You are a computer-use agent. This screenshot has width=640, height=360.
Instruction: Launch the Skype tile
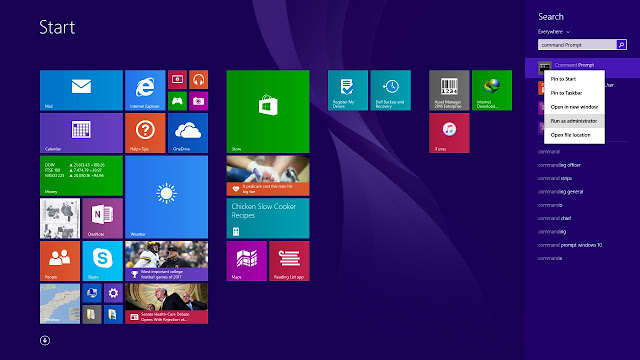(102, 261)
